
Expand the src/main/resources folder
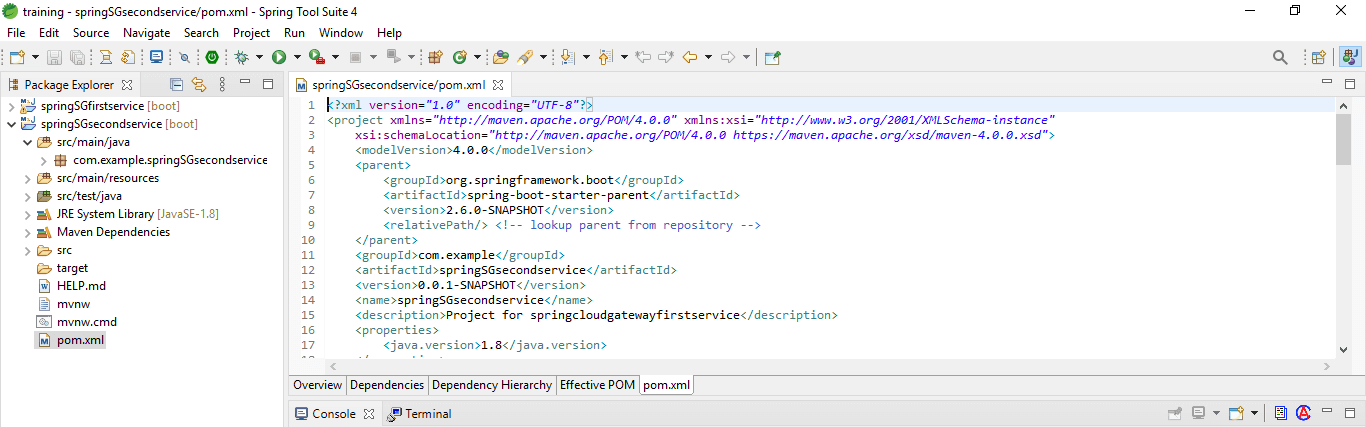click(x=28, y=178)
